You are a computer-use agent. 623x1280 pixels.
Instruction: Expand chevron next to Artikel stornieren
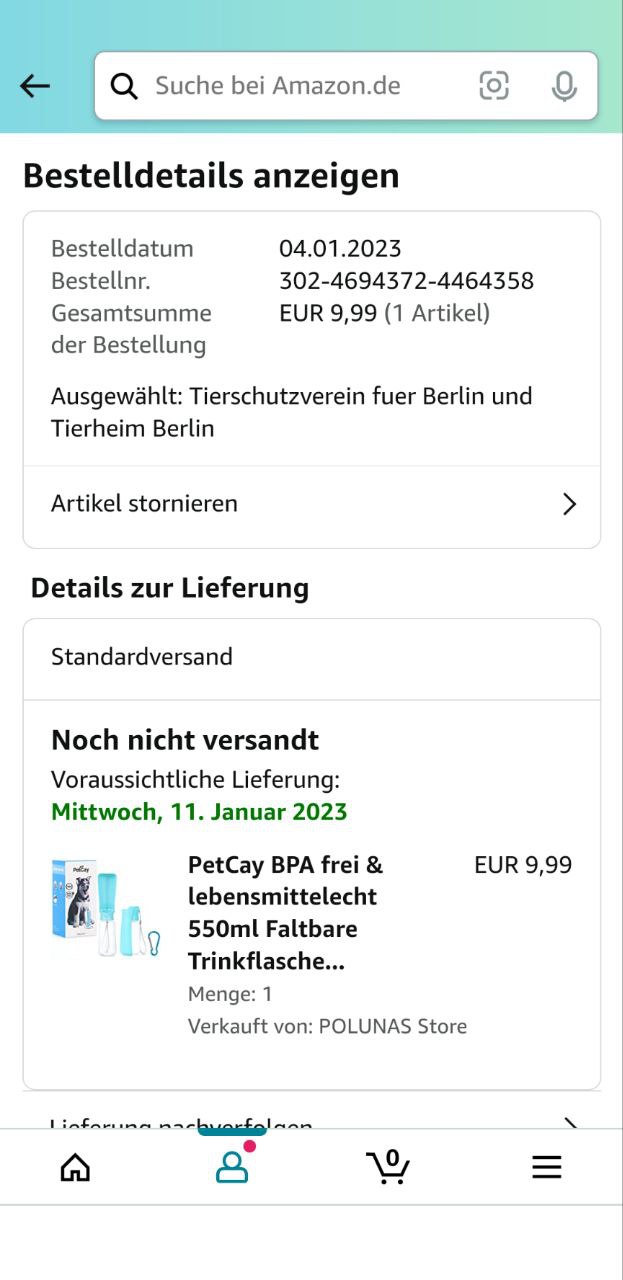569,504
